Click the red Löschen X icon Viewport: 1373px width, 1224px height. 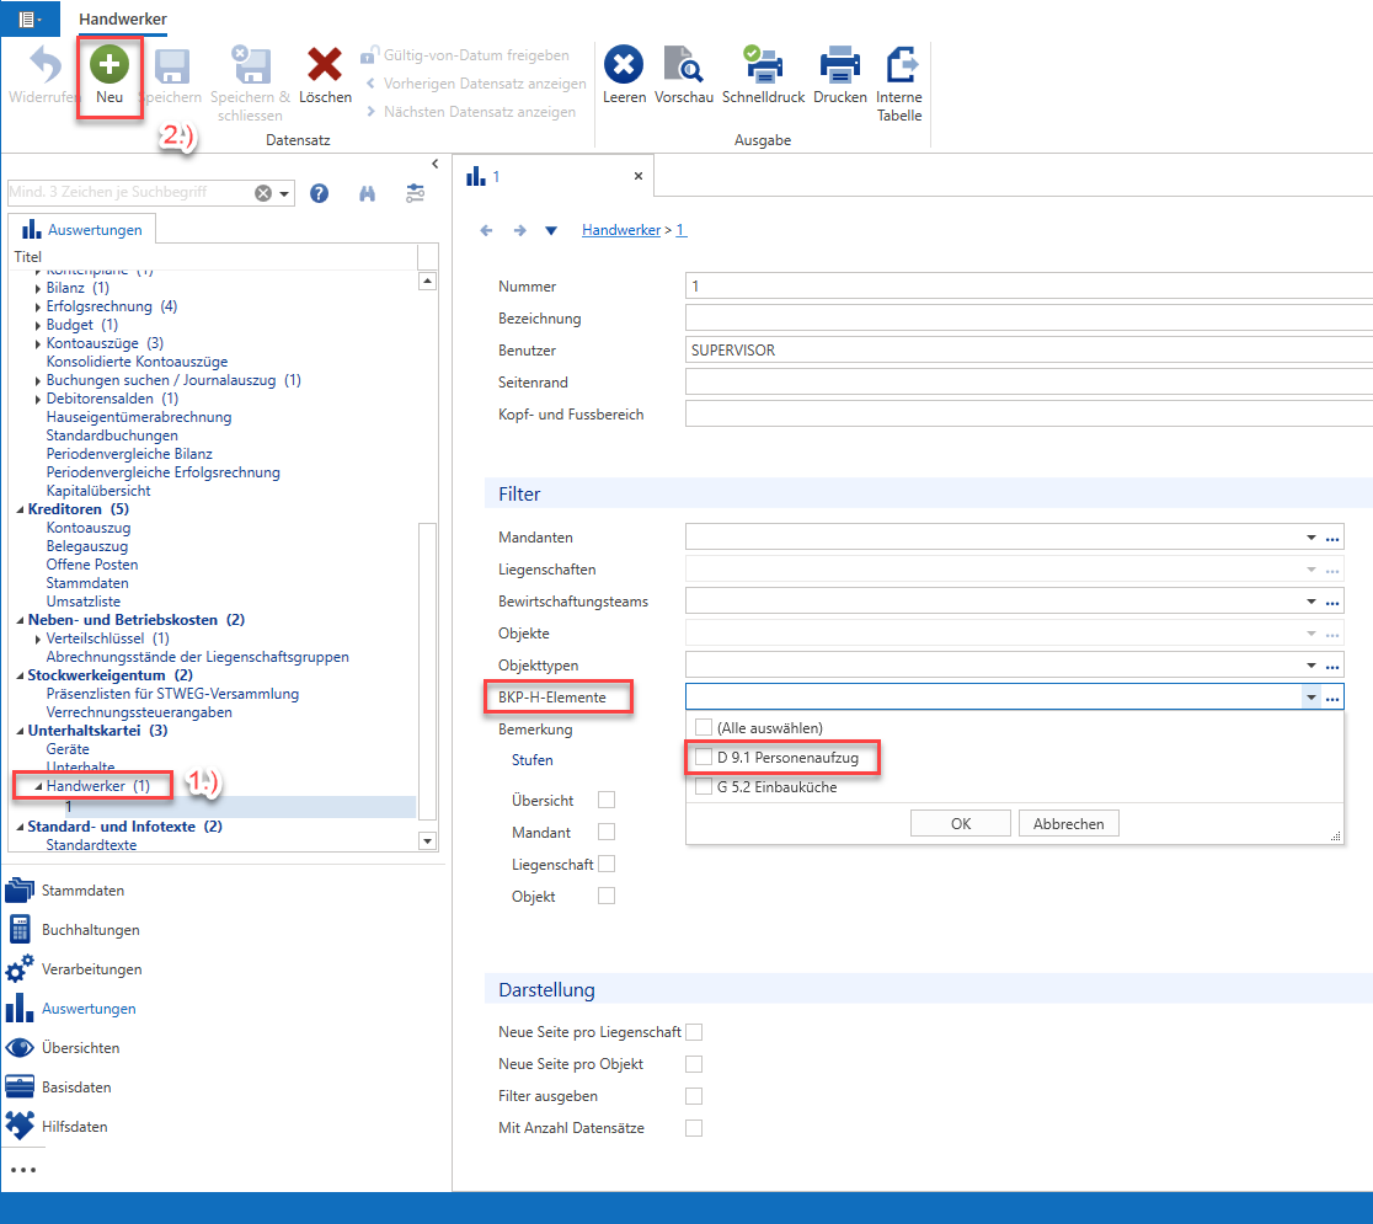click(x=324, y=65)
